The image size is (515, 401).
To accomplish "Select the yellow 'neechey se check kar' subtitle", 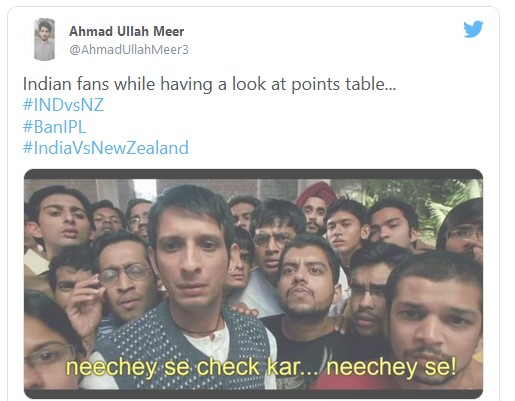I will [x=261, y=367].
